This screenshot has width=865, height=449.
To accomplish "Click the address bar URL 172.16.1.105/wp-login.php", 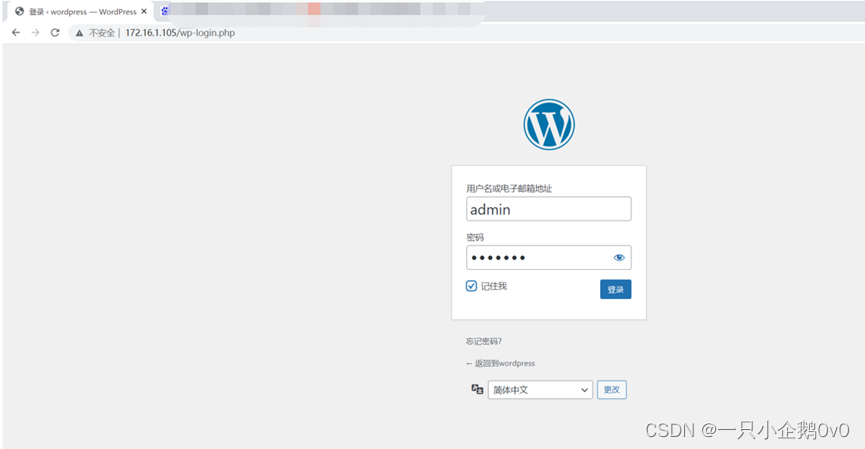I will click(x=180, y=33).
